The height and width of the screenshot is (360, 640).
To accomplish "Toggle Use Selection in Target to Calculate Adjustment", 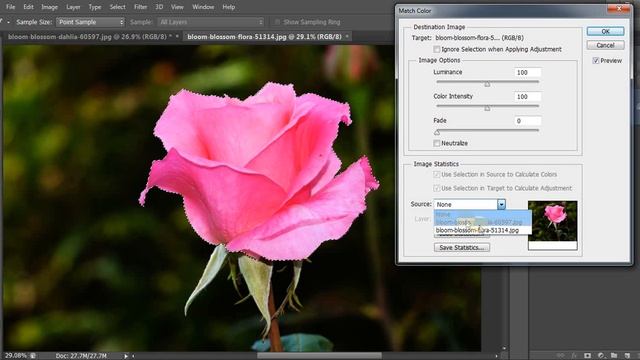I will click(437, 188).
